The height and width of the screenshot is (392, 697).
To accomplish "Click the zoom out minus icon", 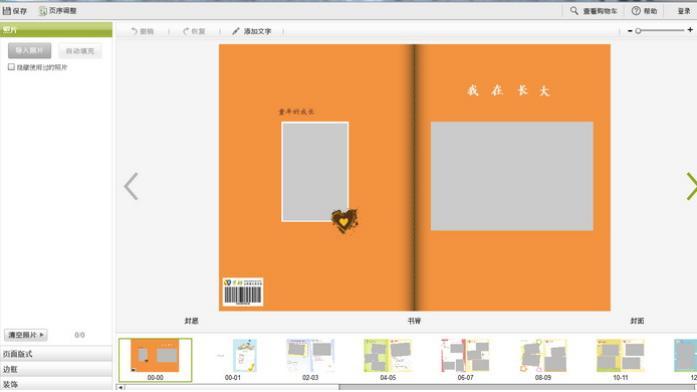I will (630, 31).
